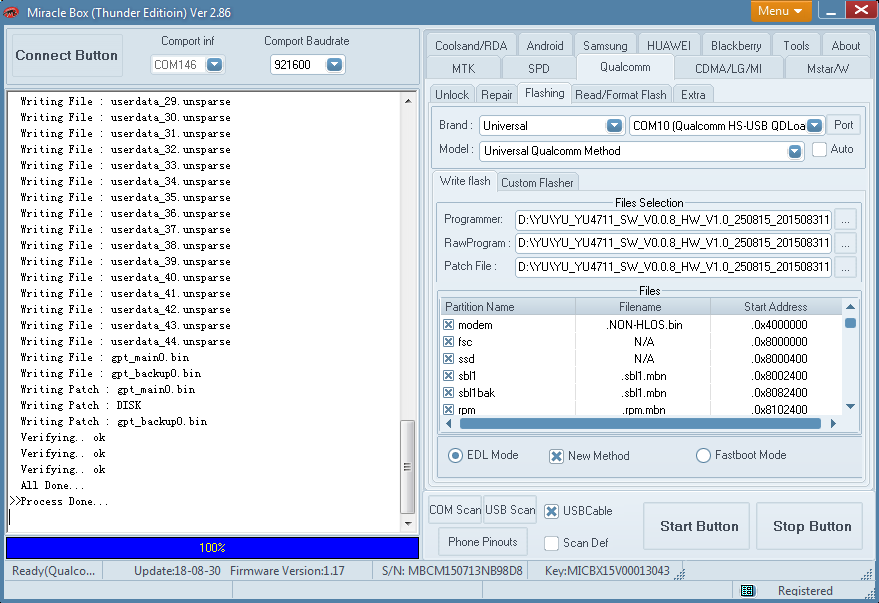Toggle the USBCable checkbox
Screen dimensions: 879x603
click(x=552, y=511)
